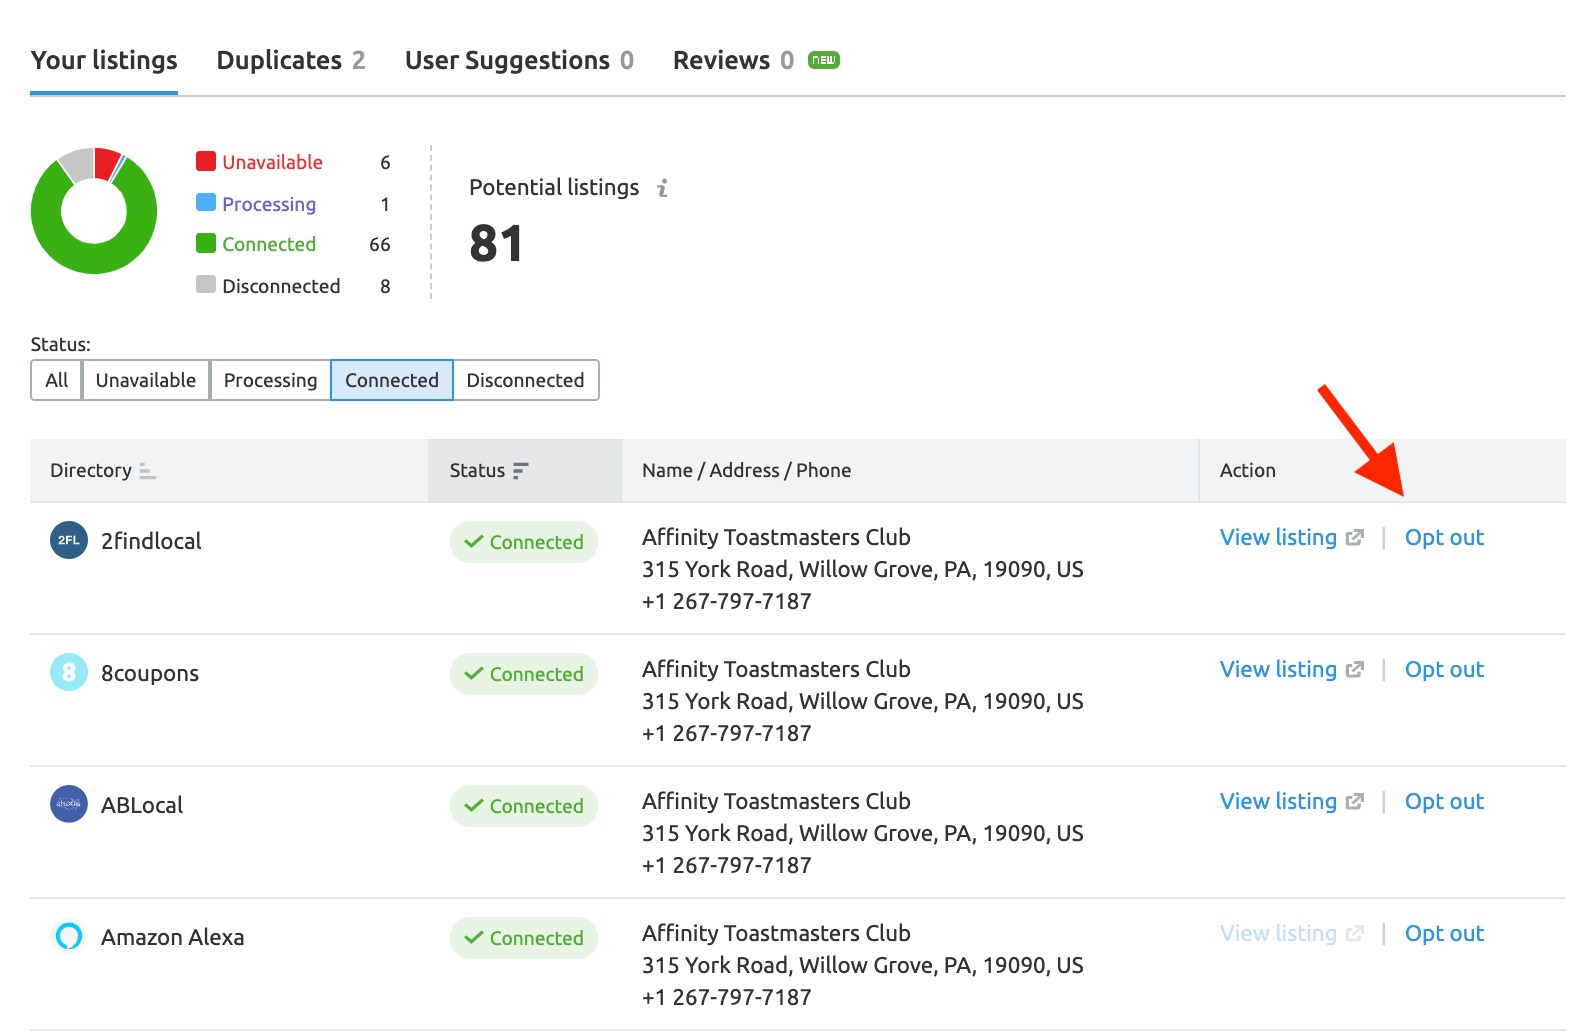
Task: Open View listing for ABLocal
Action: click(x=1278, y=801)
